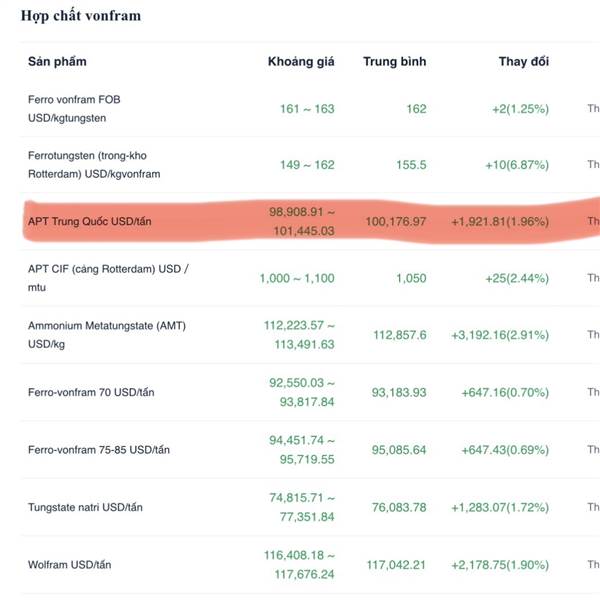Image resolution: width=600 pixels, height=600 pixels.
Task: Open Wolfram USD/tấn product
Action: click(70, 565)
